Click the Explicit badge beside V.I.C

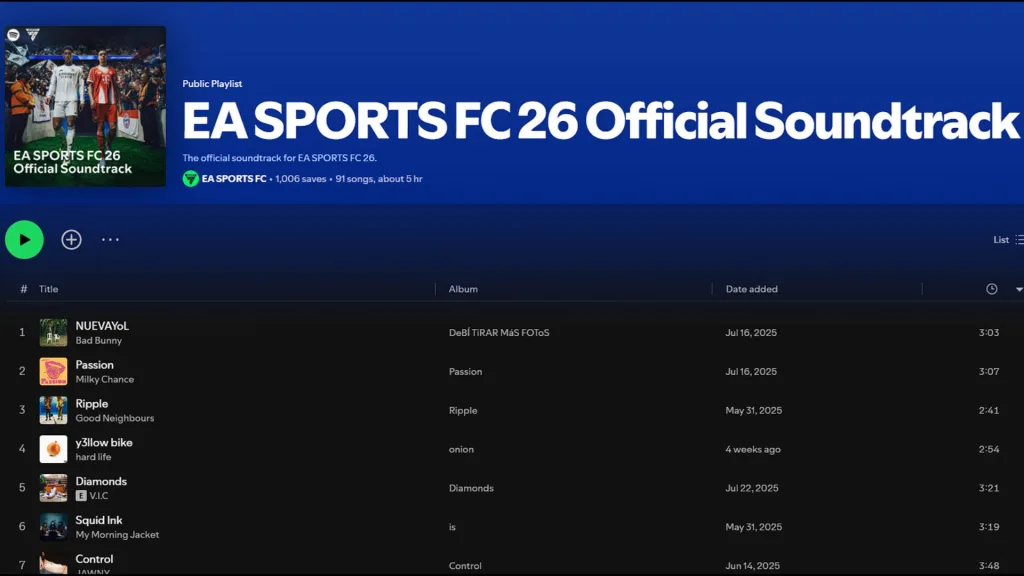[x=79, y=495]
